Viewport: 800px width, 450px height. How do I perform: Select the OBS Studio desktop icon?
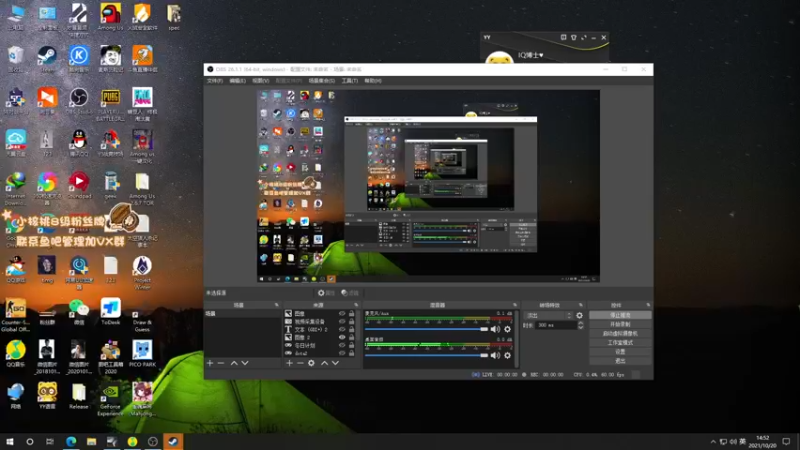tap(79, 101)
